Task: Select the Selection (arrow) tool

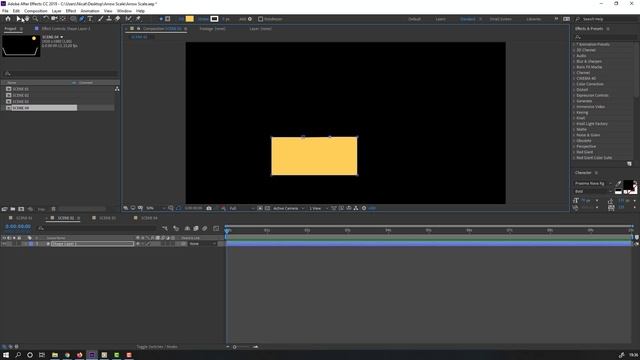Action: pos(19,19)
